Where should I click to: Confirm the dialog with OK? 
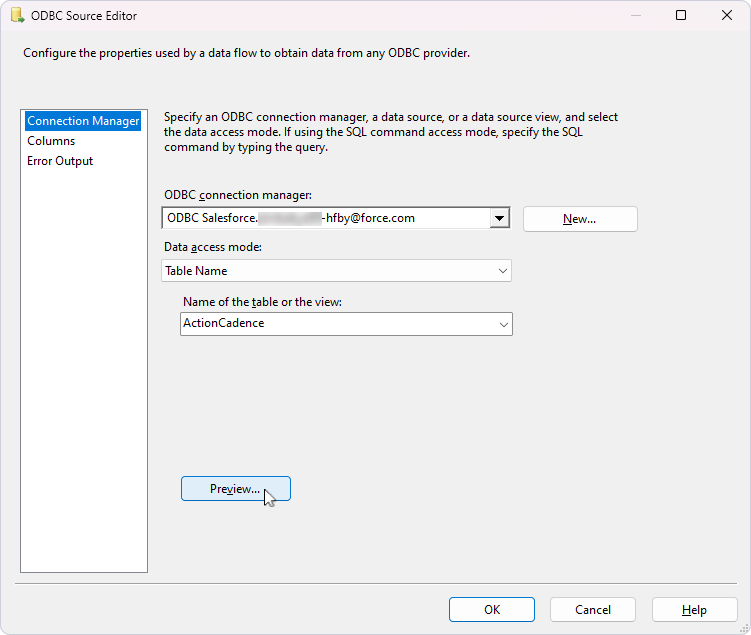click(x=491, y=610)
